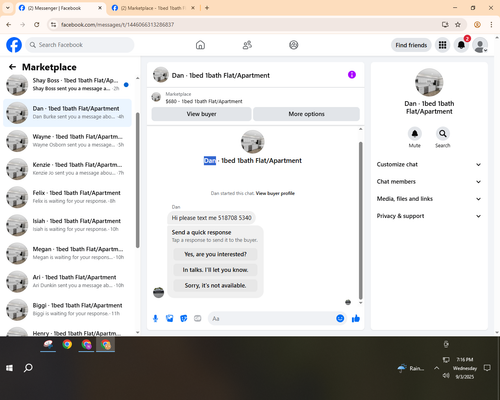Click the View buyer profile link

tap(275, 193)
